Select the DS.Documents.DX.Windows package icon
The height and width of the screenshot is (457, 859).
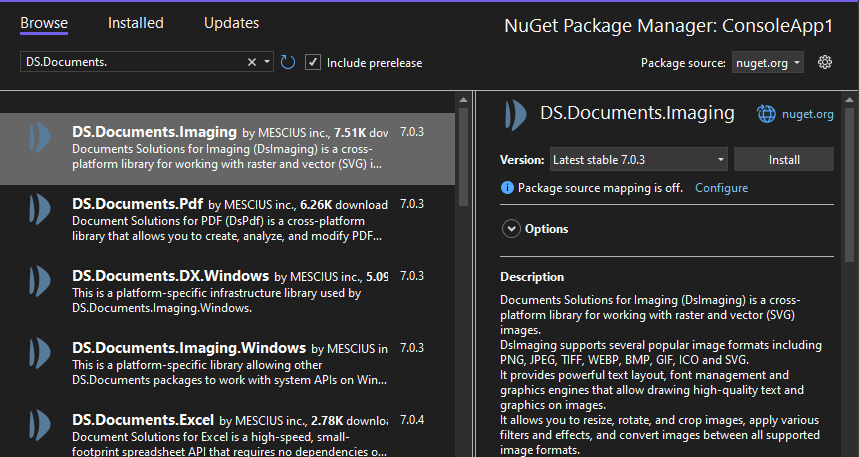click(39, 281)
